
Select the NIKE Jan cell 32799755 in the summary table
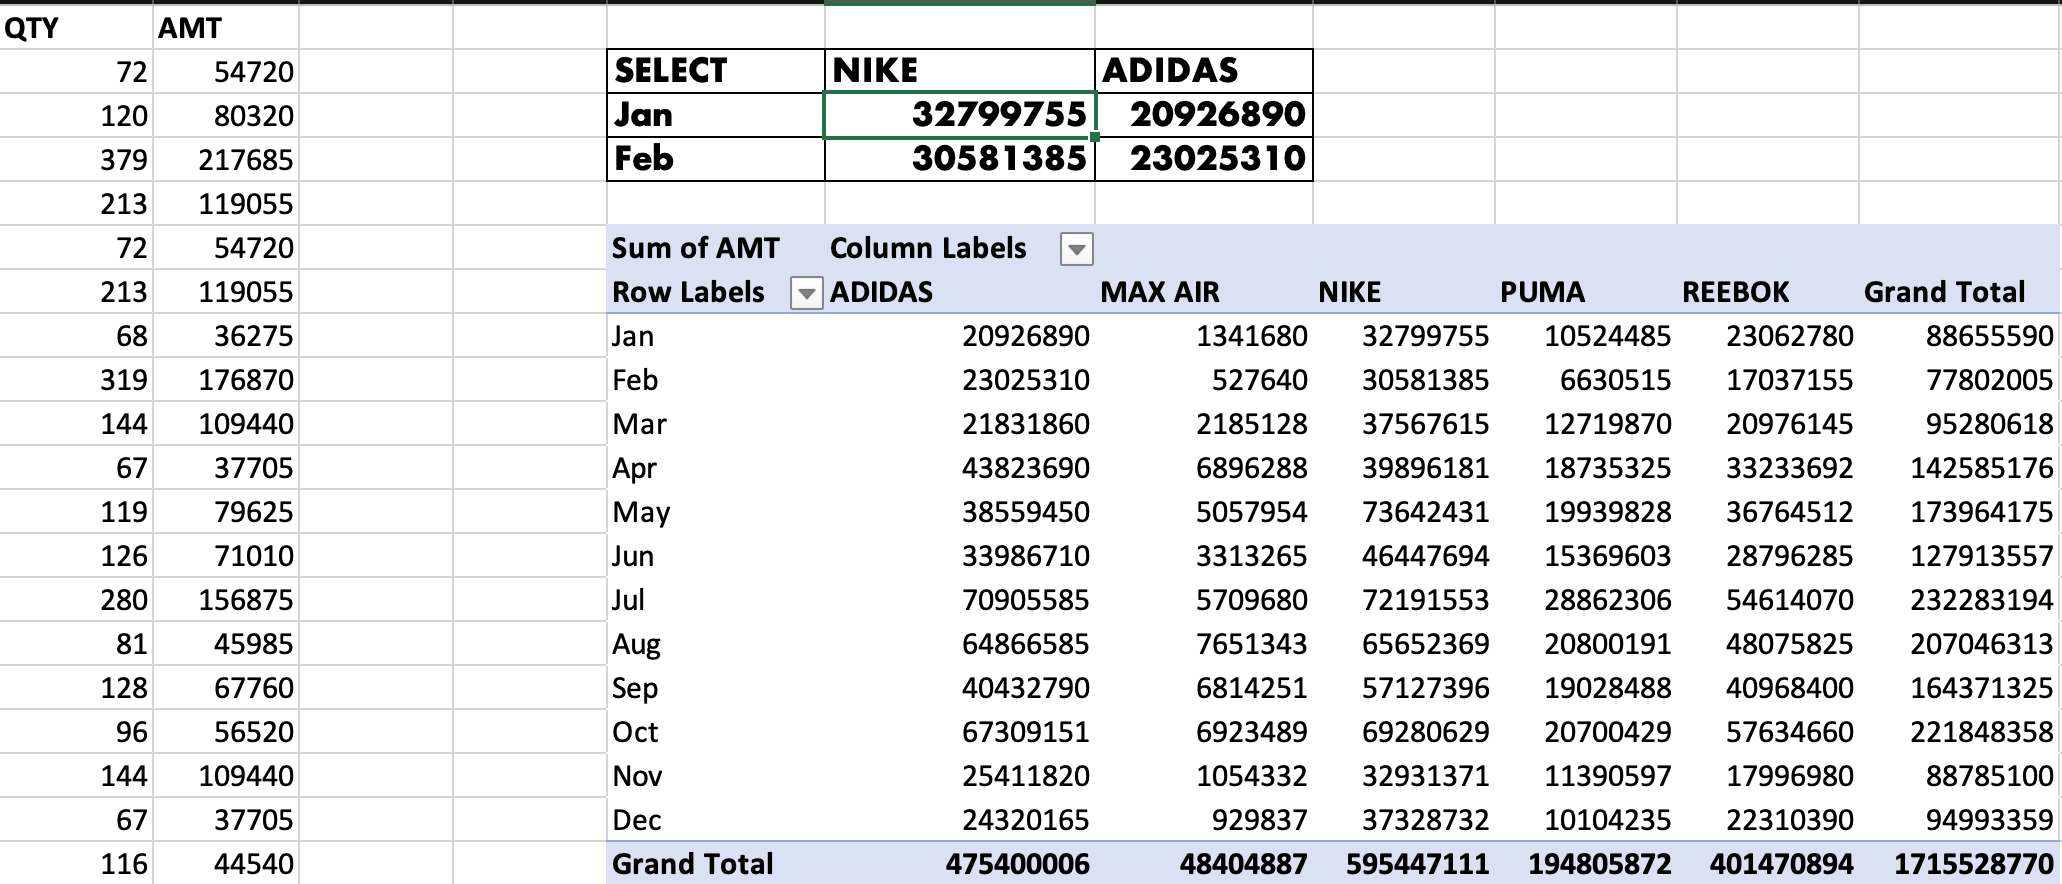(x=960, y=115)
